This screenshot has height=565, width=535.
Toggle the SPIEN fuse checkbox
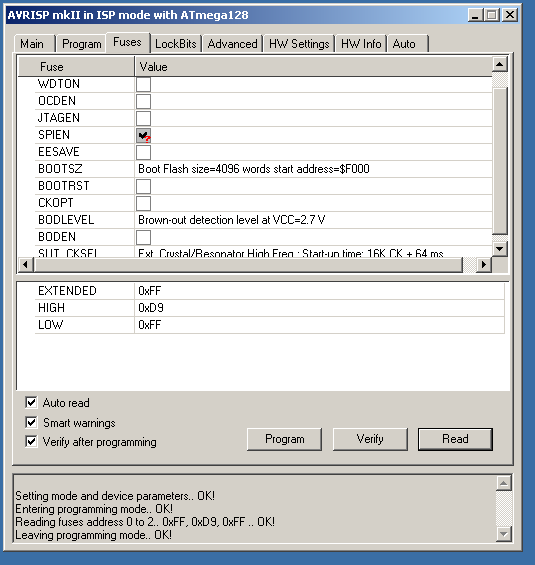(x=143, y=135)
